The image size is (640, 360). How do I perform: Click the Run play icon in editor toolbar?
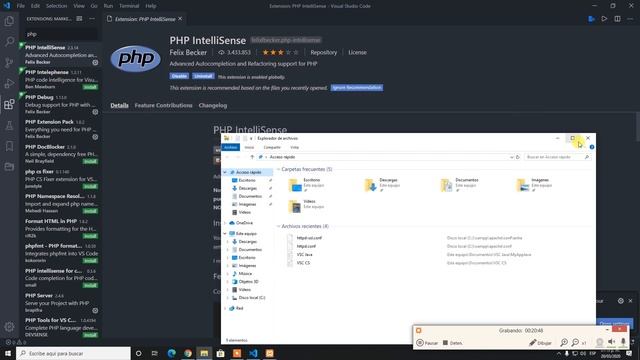604,19
